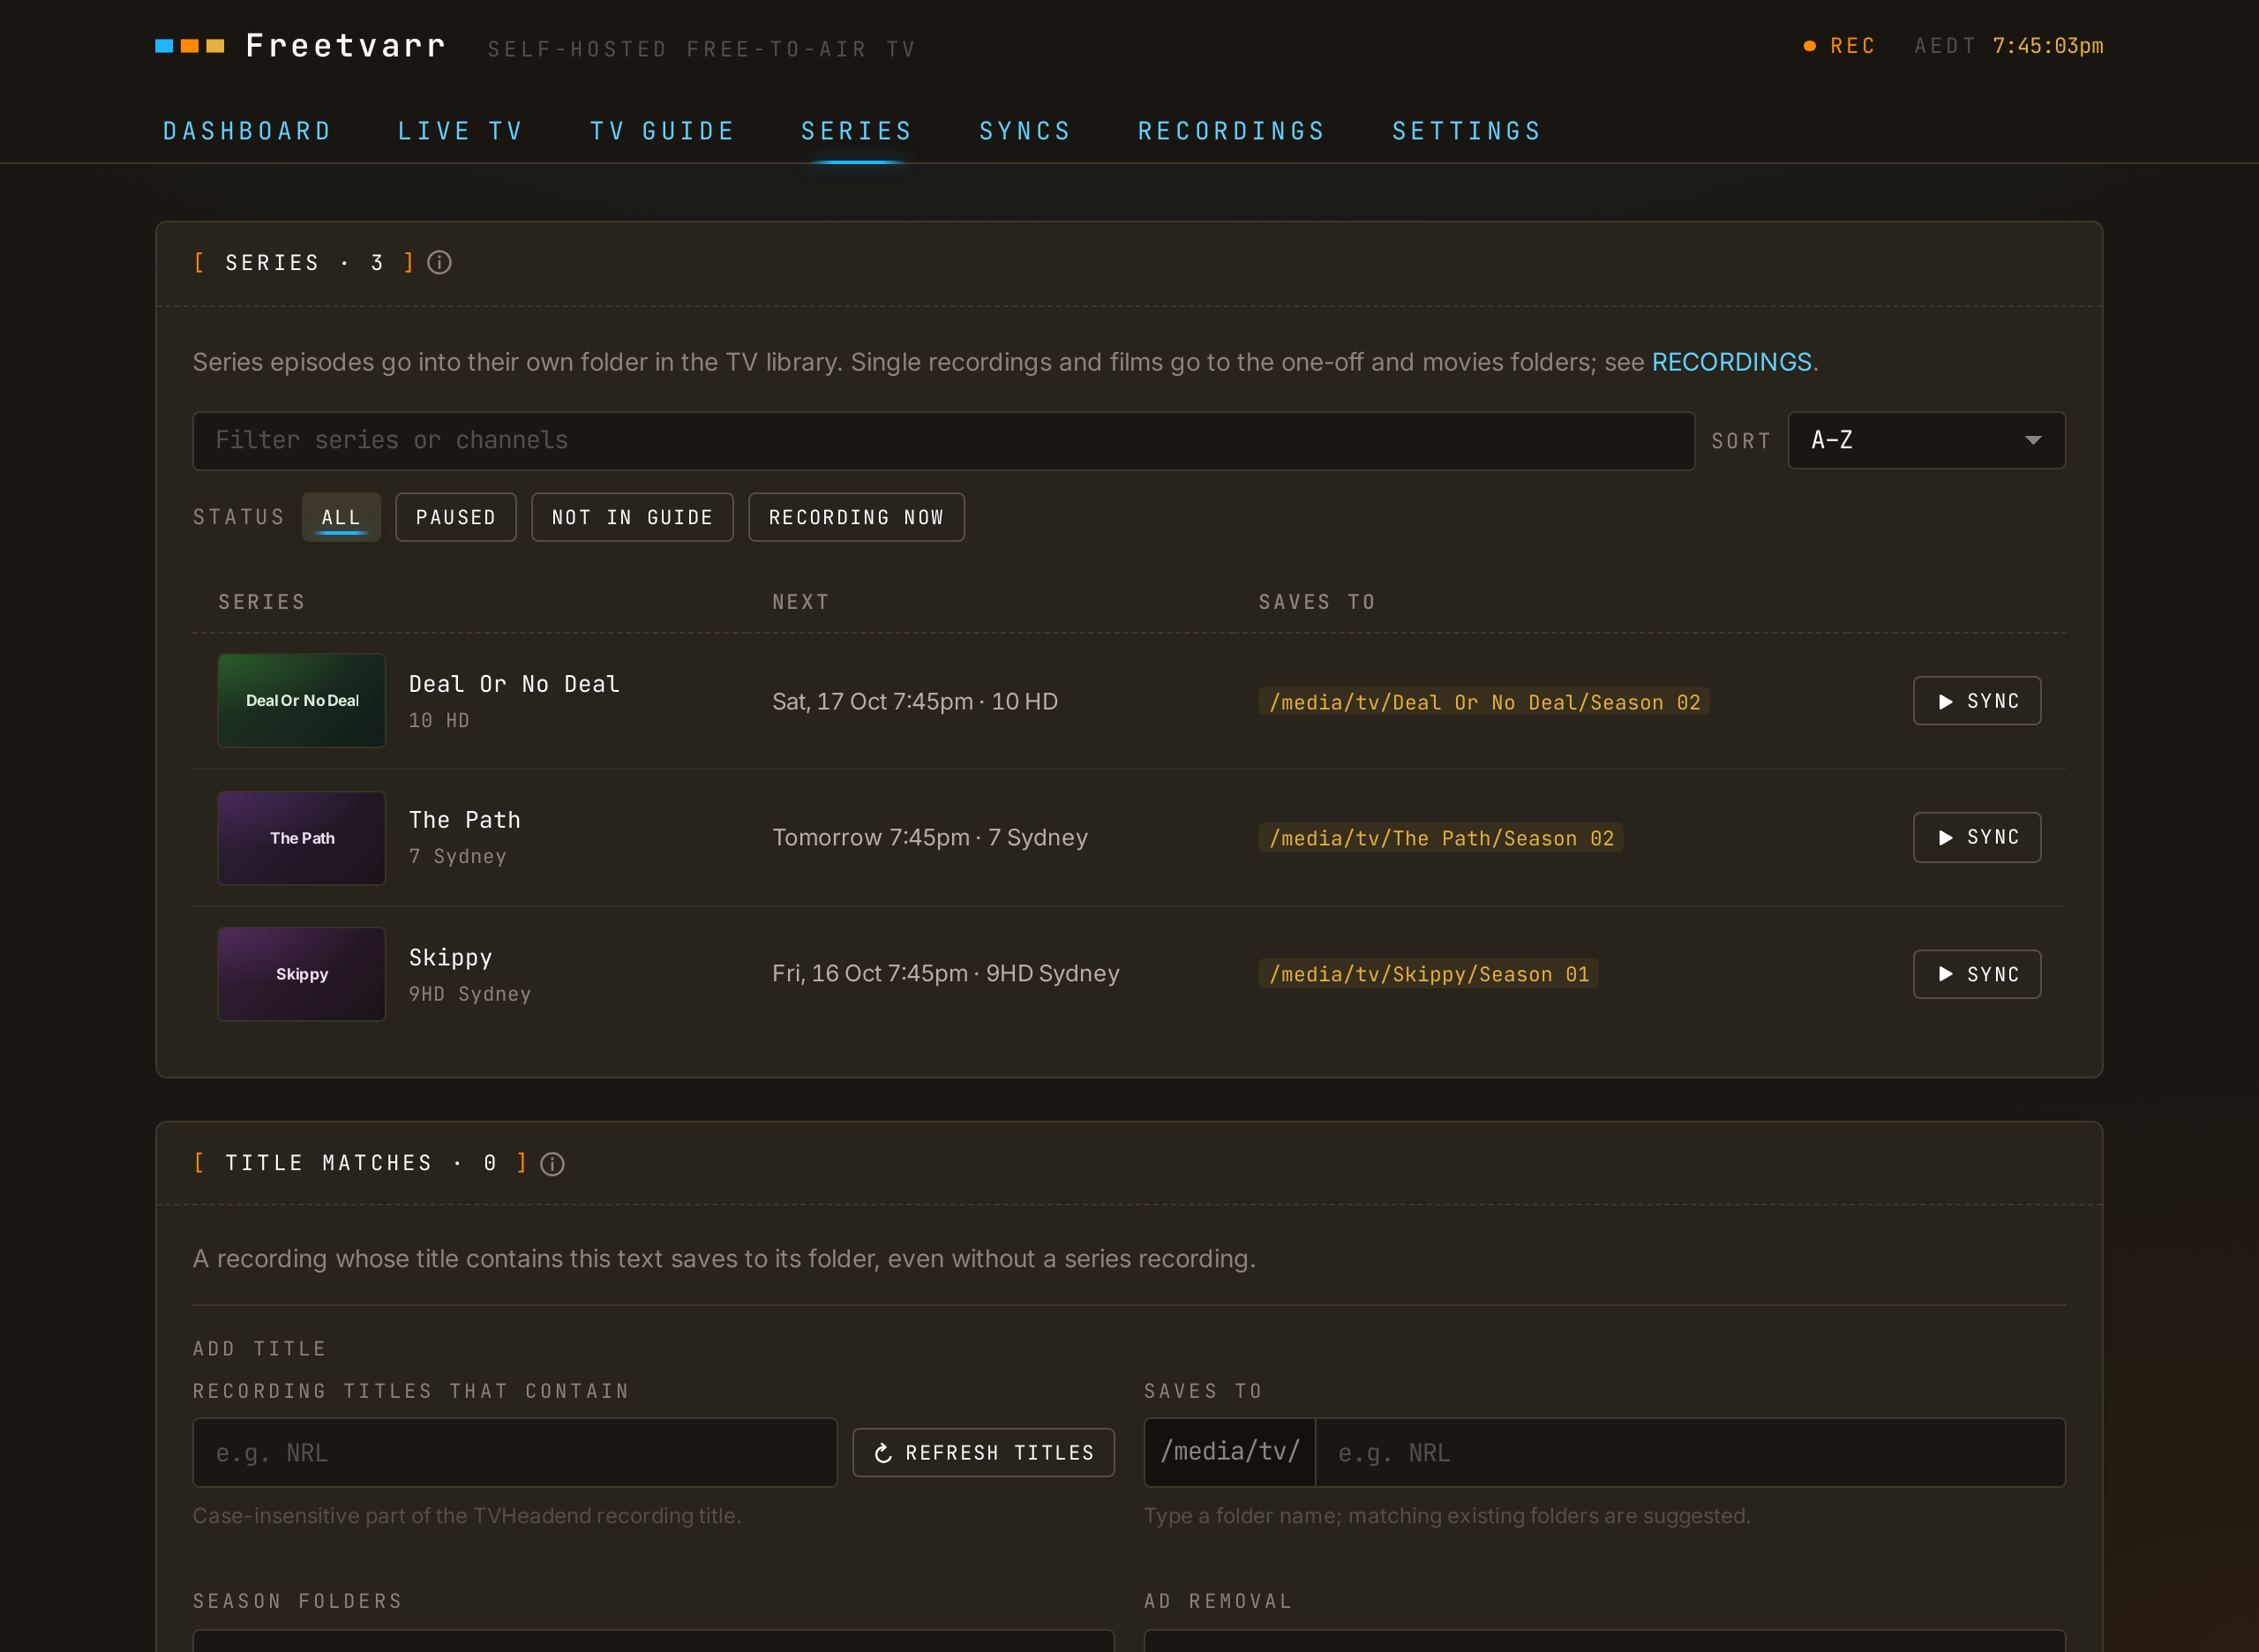Click 'Tomorrow 7:45pm · 7 Sydney' next airing
The image size is (2259, 1652).
(929, 837)
